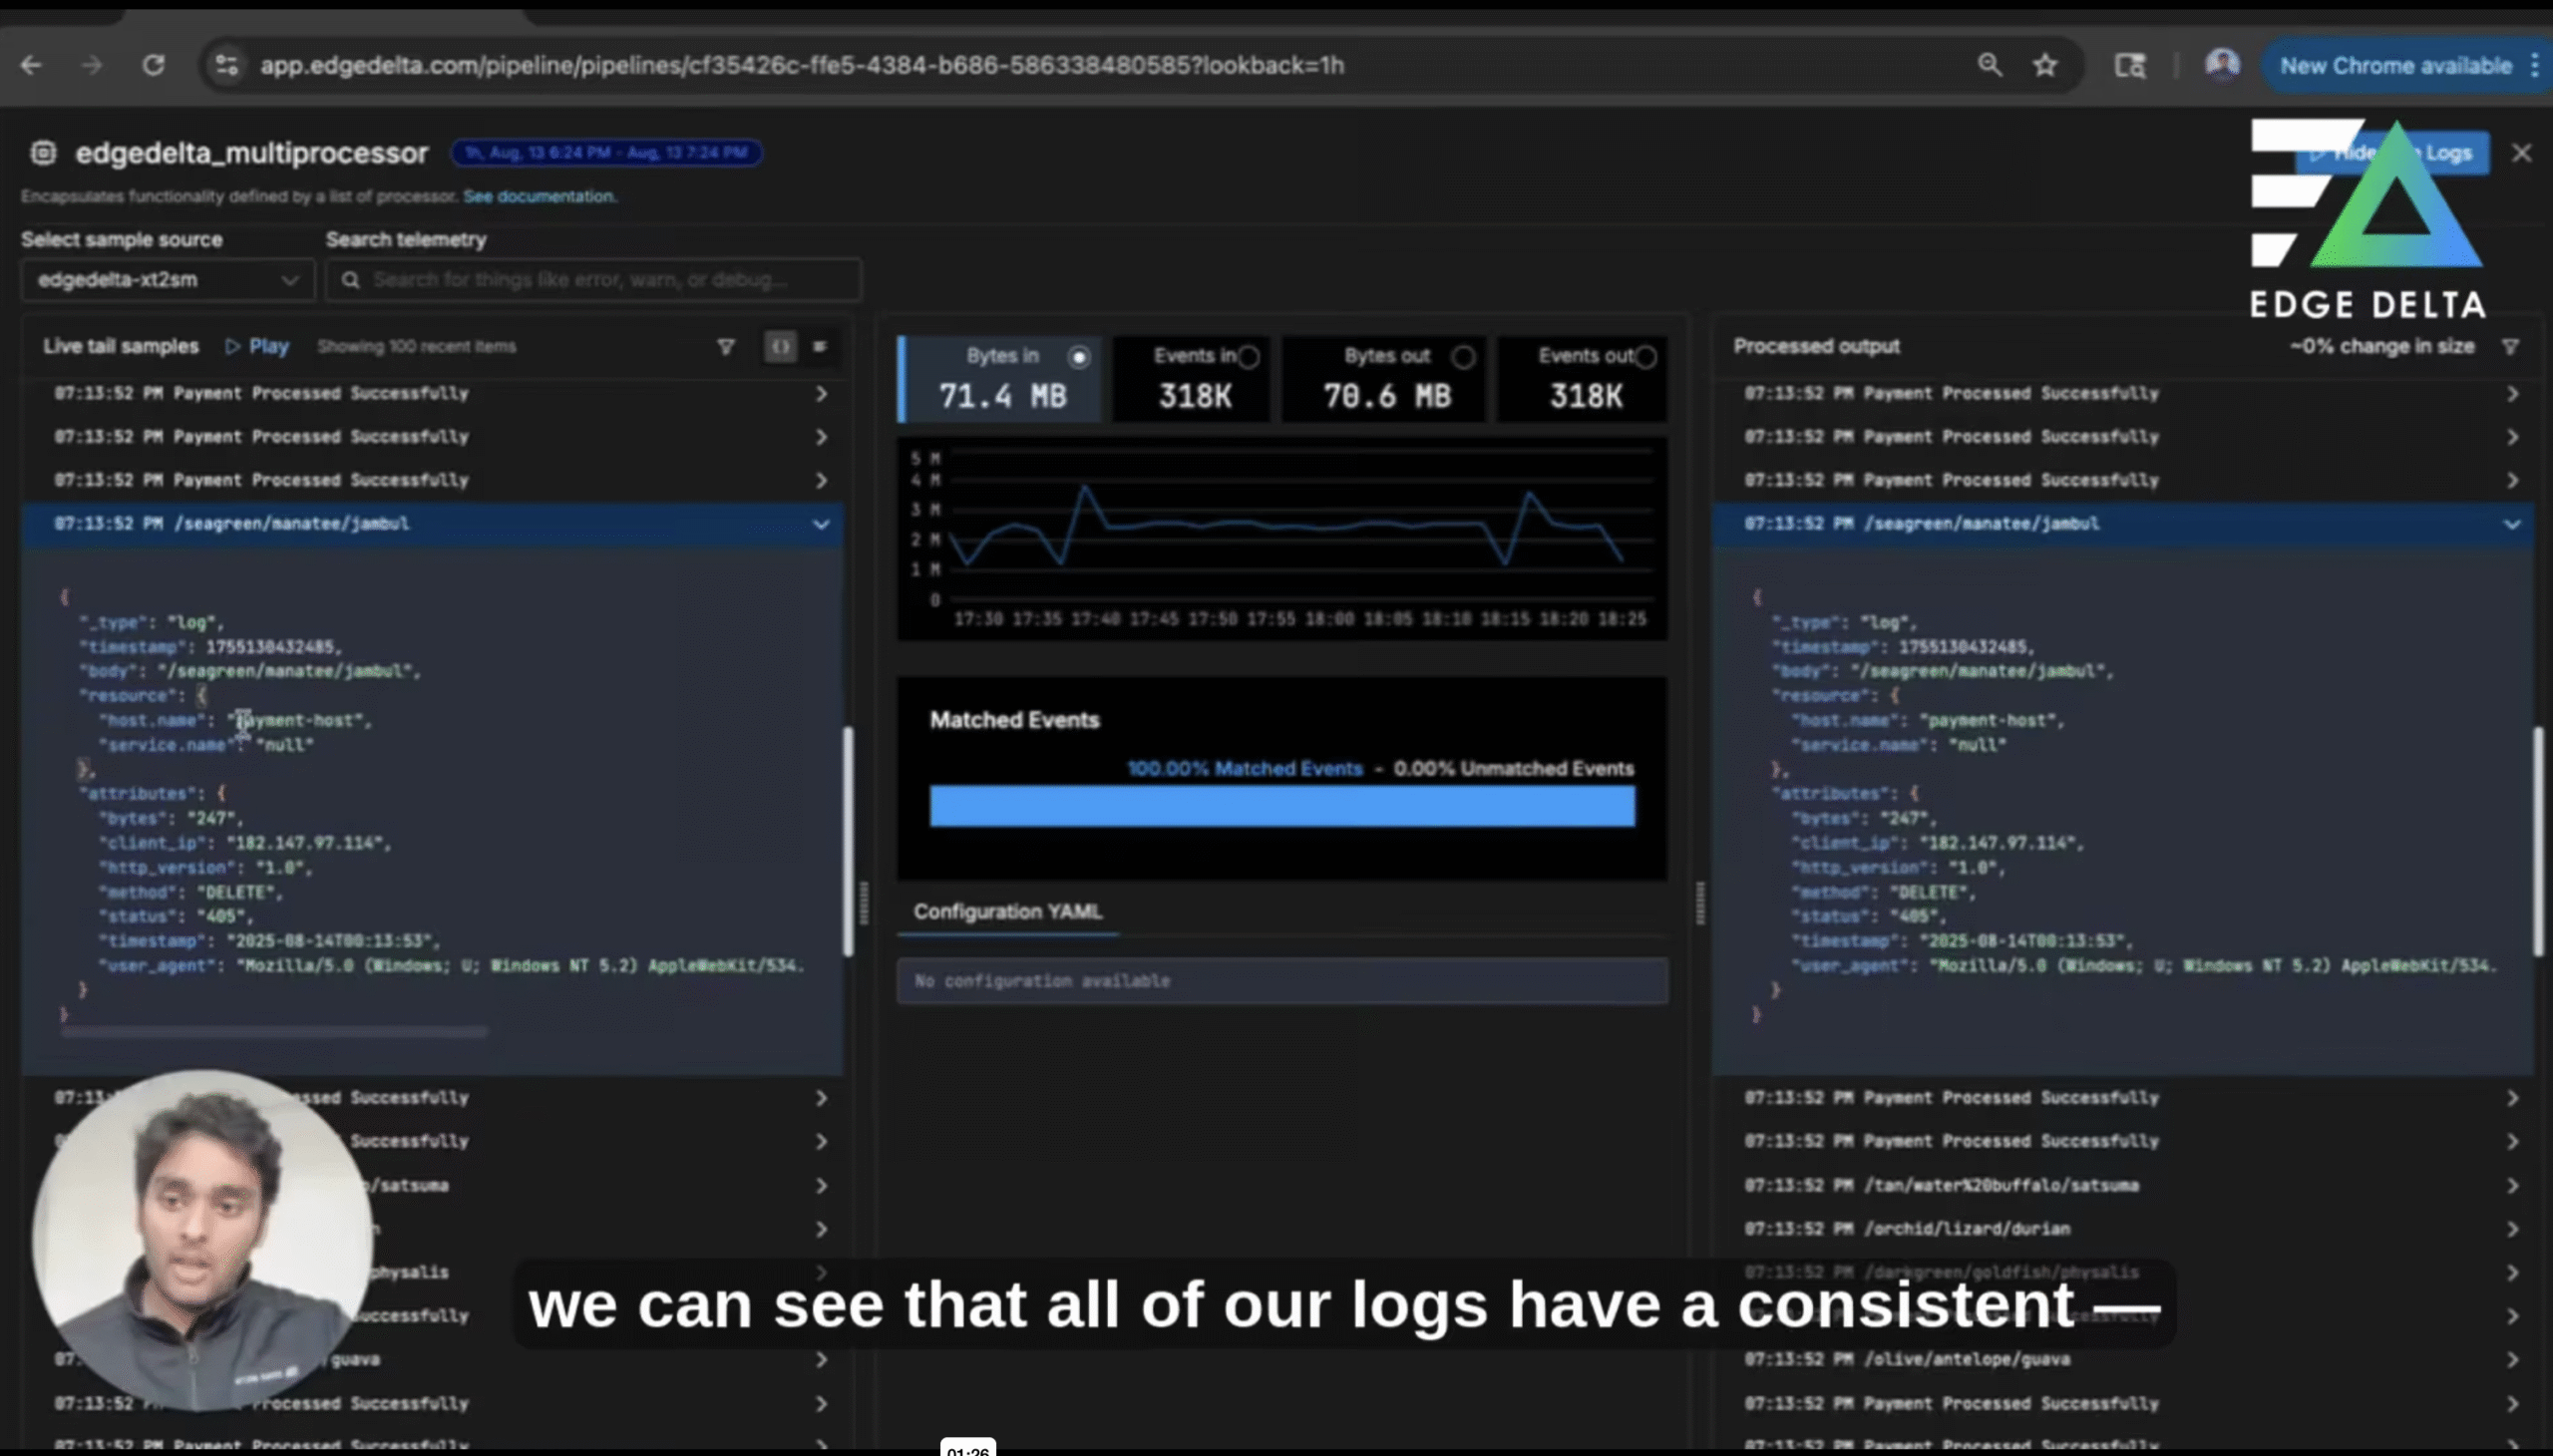
Task: Click the processor icon beside edgedelta_multiprocessor title
Action: 42,152
